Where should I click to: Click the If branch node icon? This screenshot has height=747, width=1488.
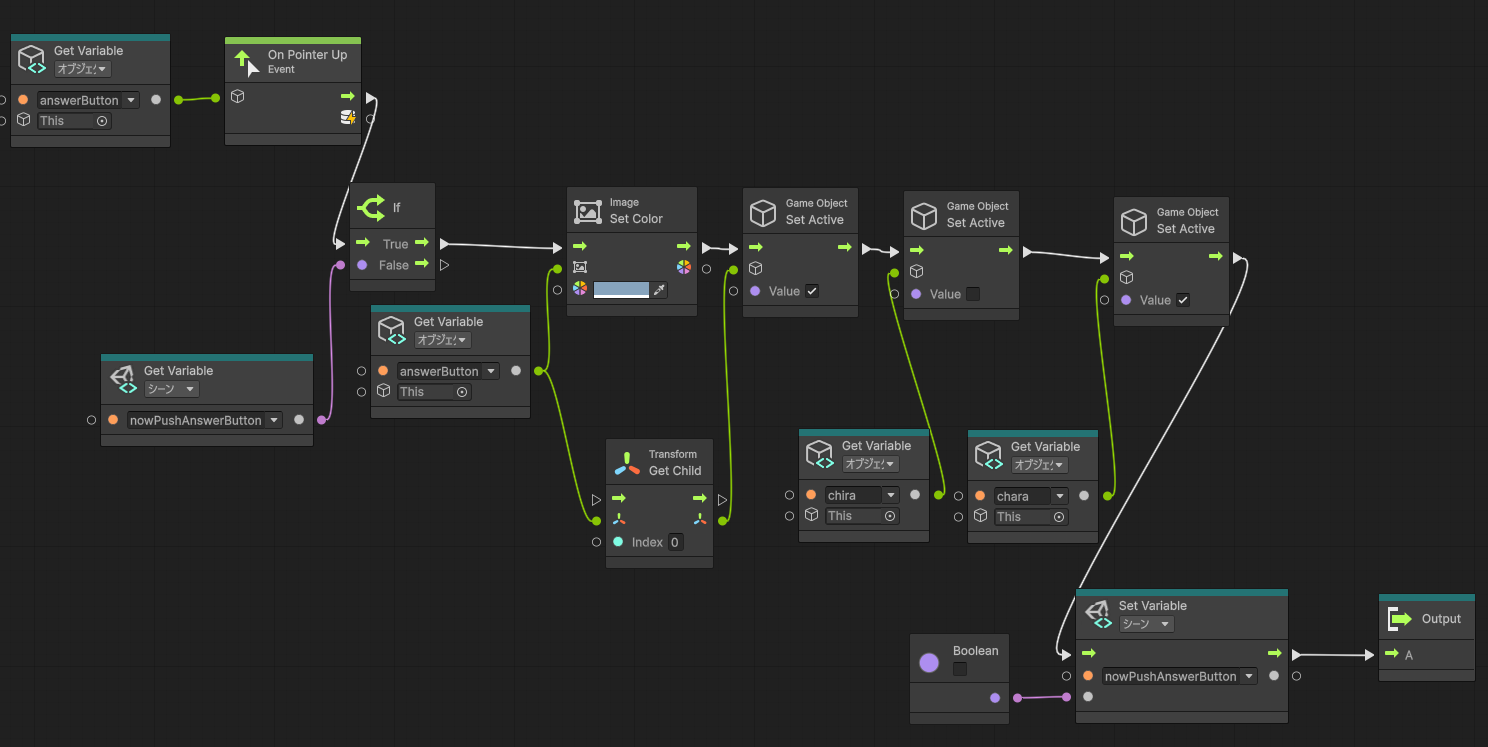click(x=371, y=208)
